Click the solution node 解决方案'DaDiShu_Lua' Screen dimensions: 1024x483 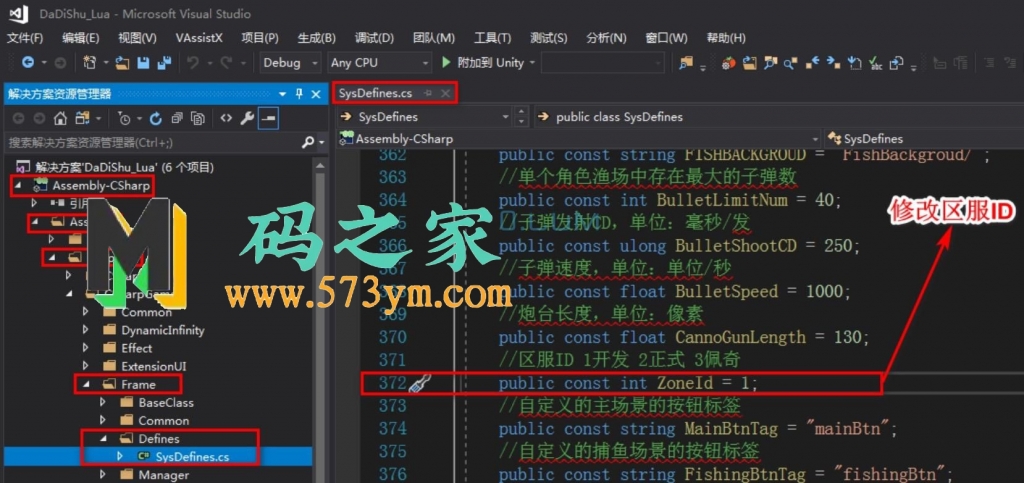[124, 168]
